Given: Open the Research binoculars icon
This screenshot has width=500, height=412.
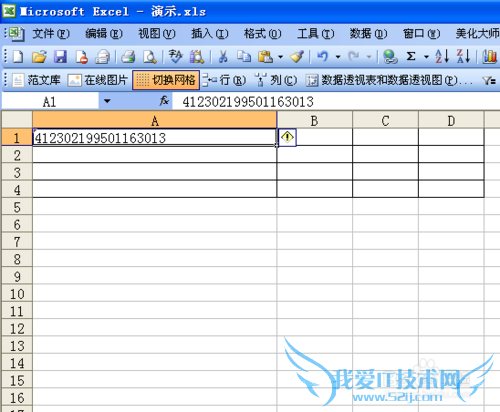Looking at the screenshot, I should [197, 57].
